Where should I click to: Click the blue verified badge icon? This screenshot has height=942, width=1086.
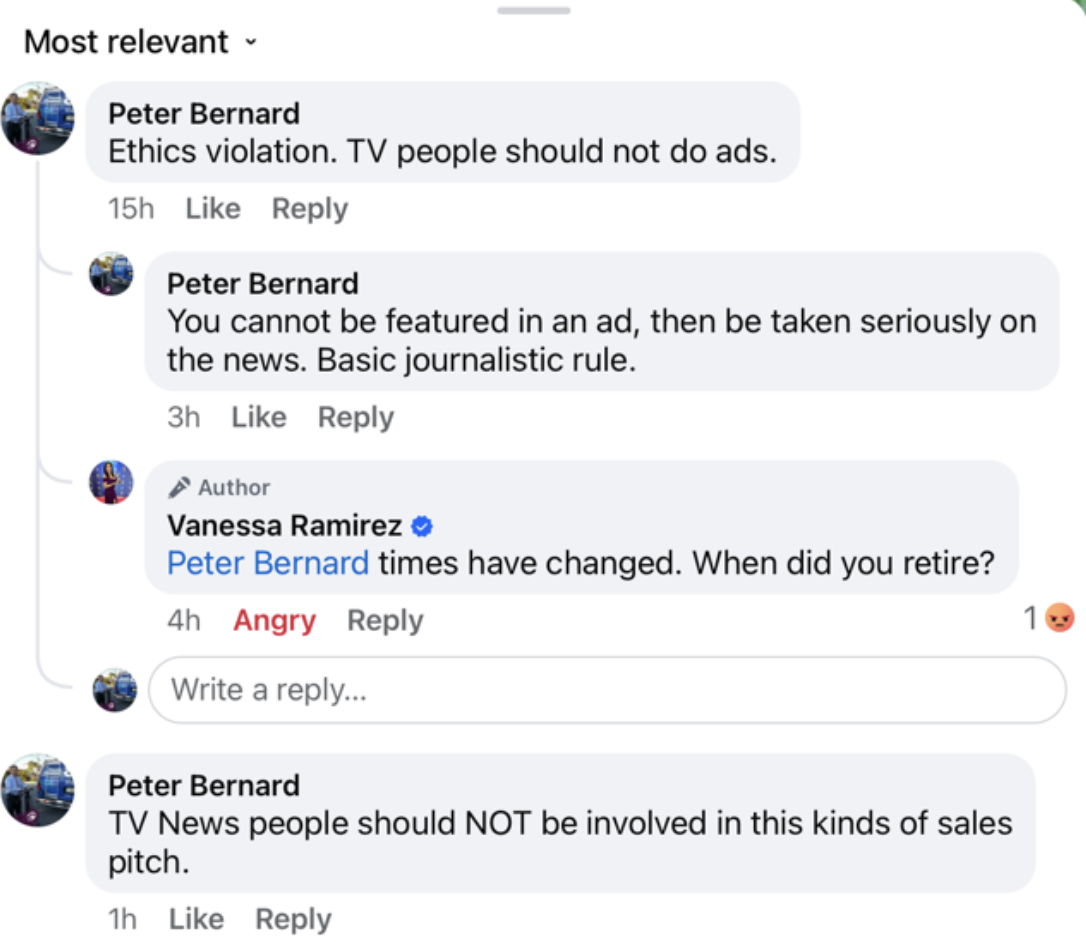coord(422,525)
